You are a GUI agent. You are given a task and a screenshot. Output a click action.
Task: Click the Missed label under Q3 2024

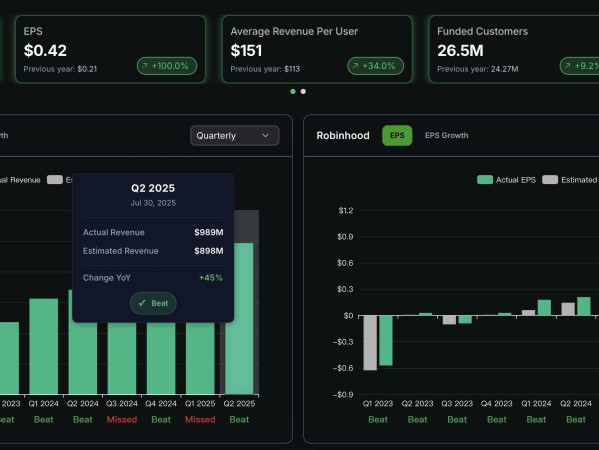(122, 419)
